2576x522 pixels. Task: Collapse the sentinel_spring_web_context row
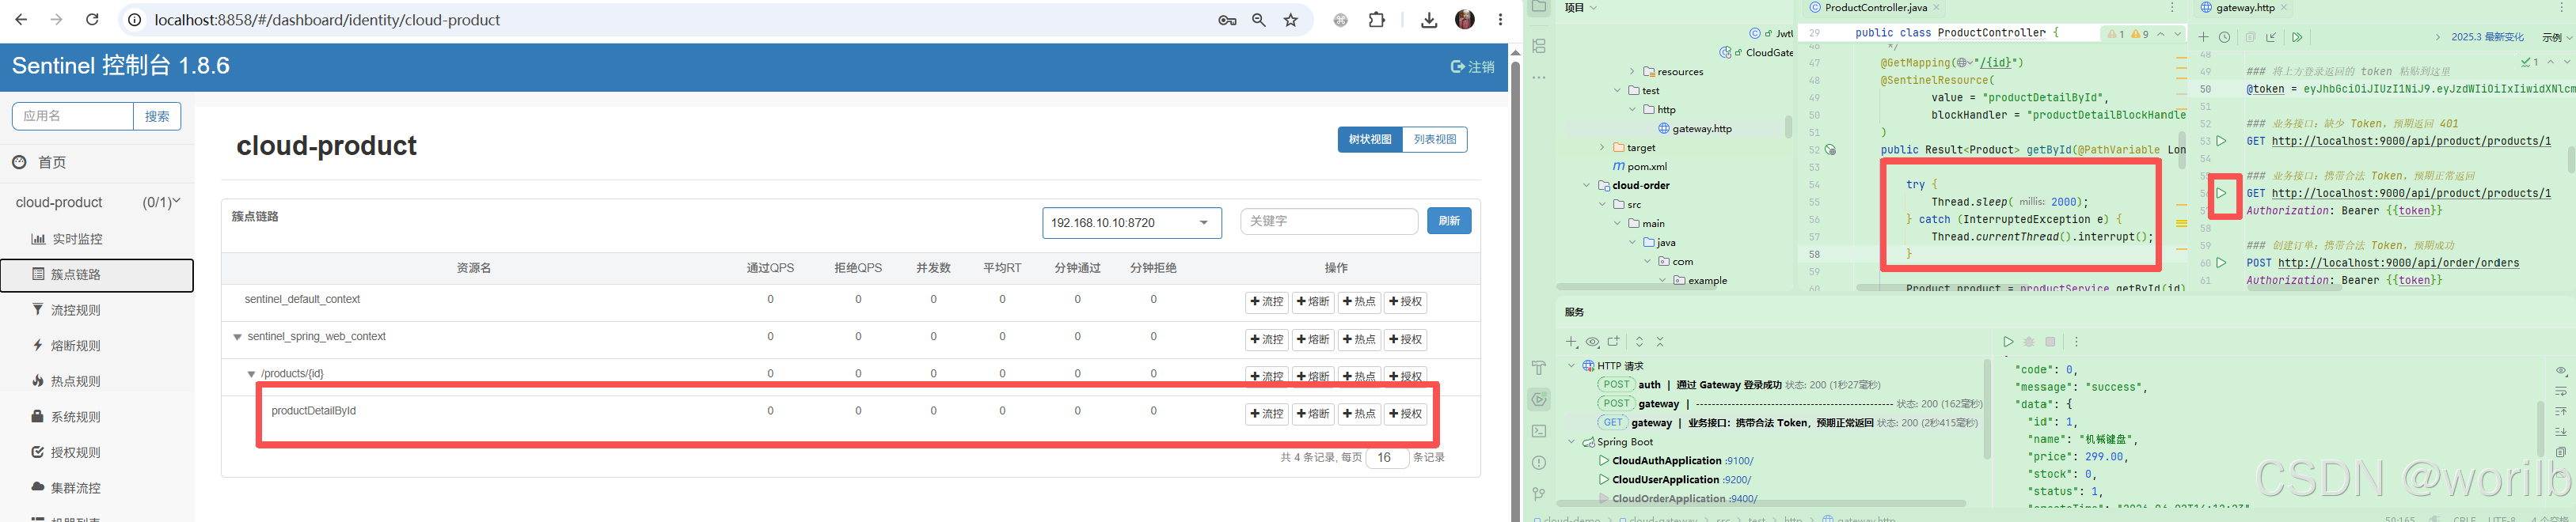237,338
